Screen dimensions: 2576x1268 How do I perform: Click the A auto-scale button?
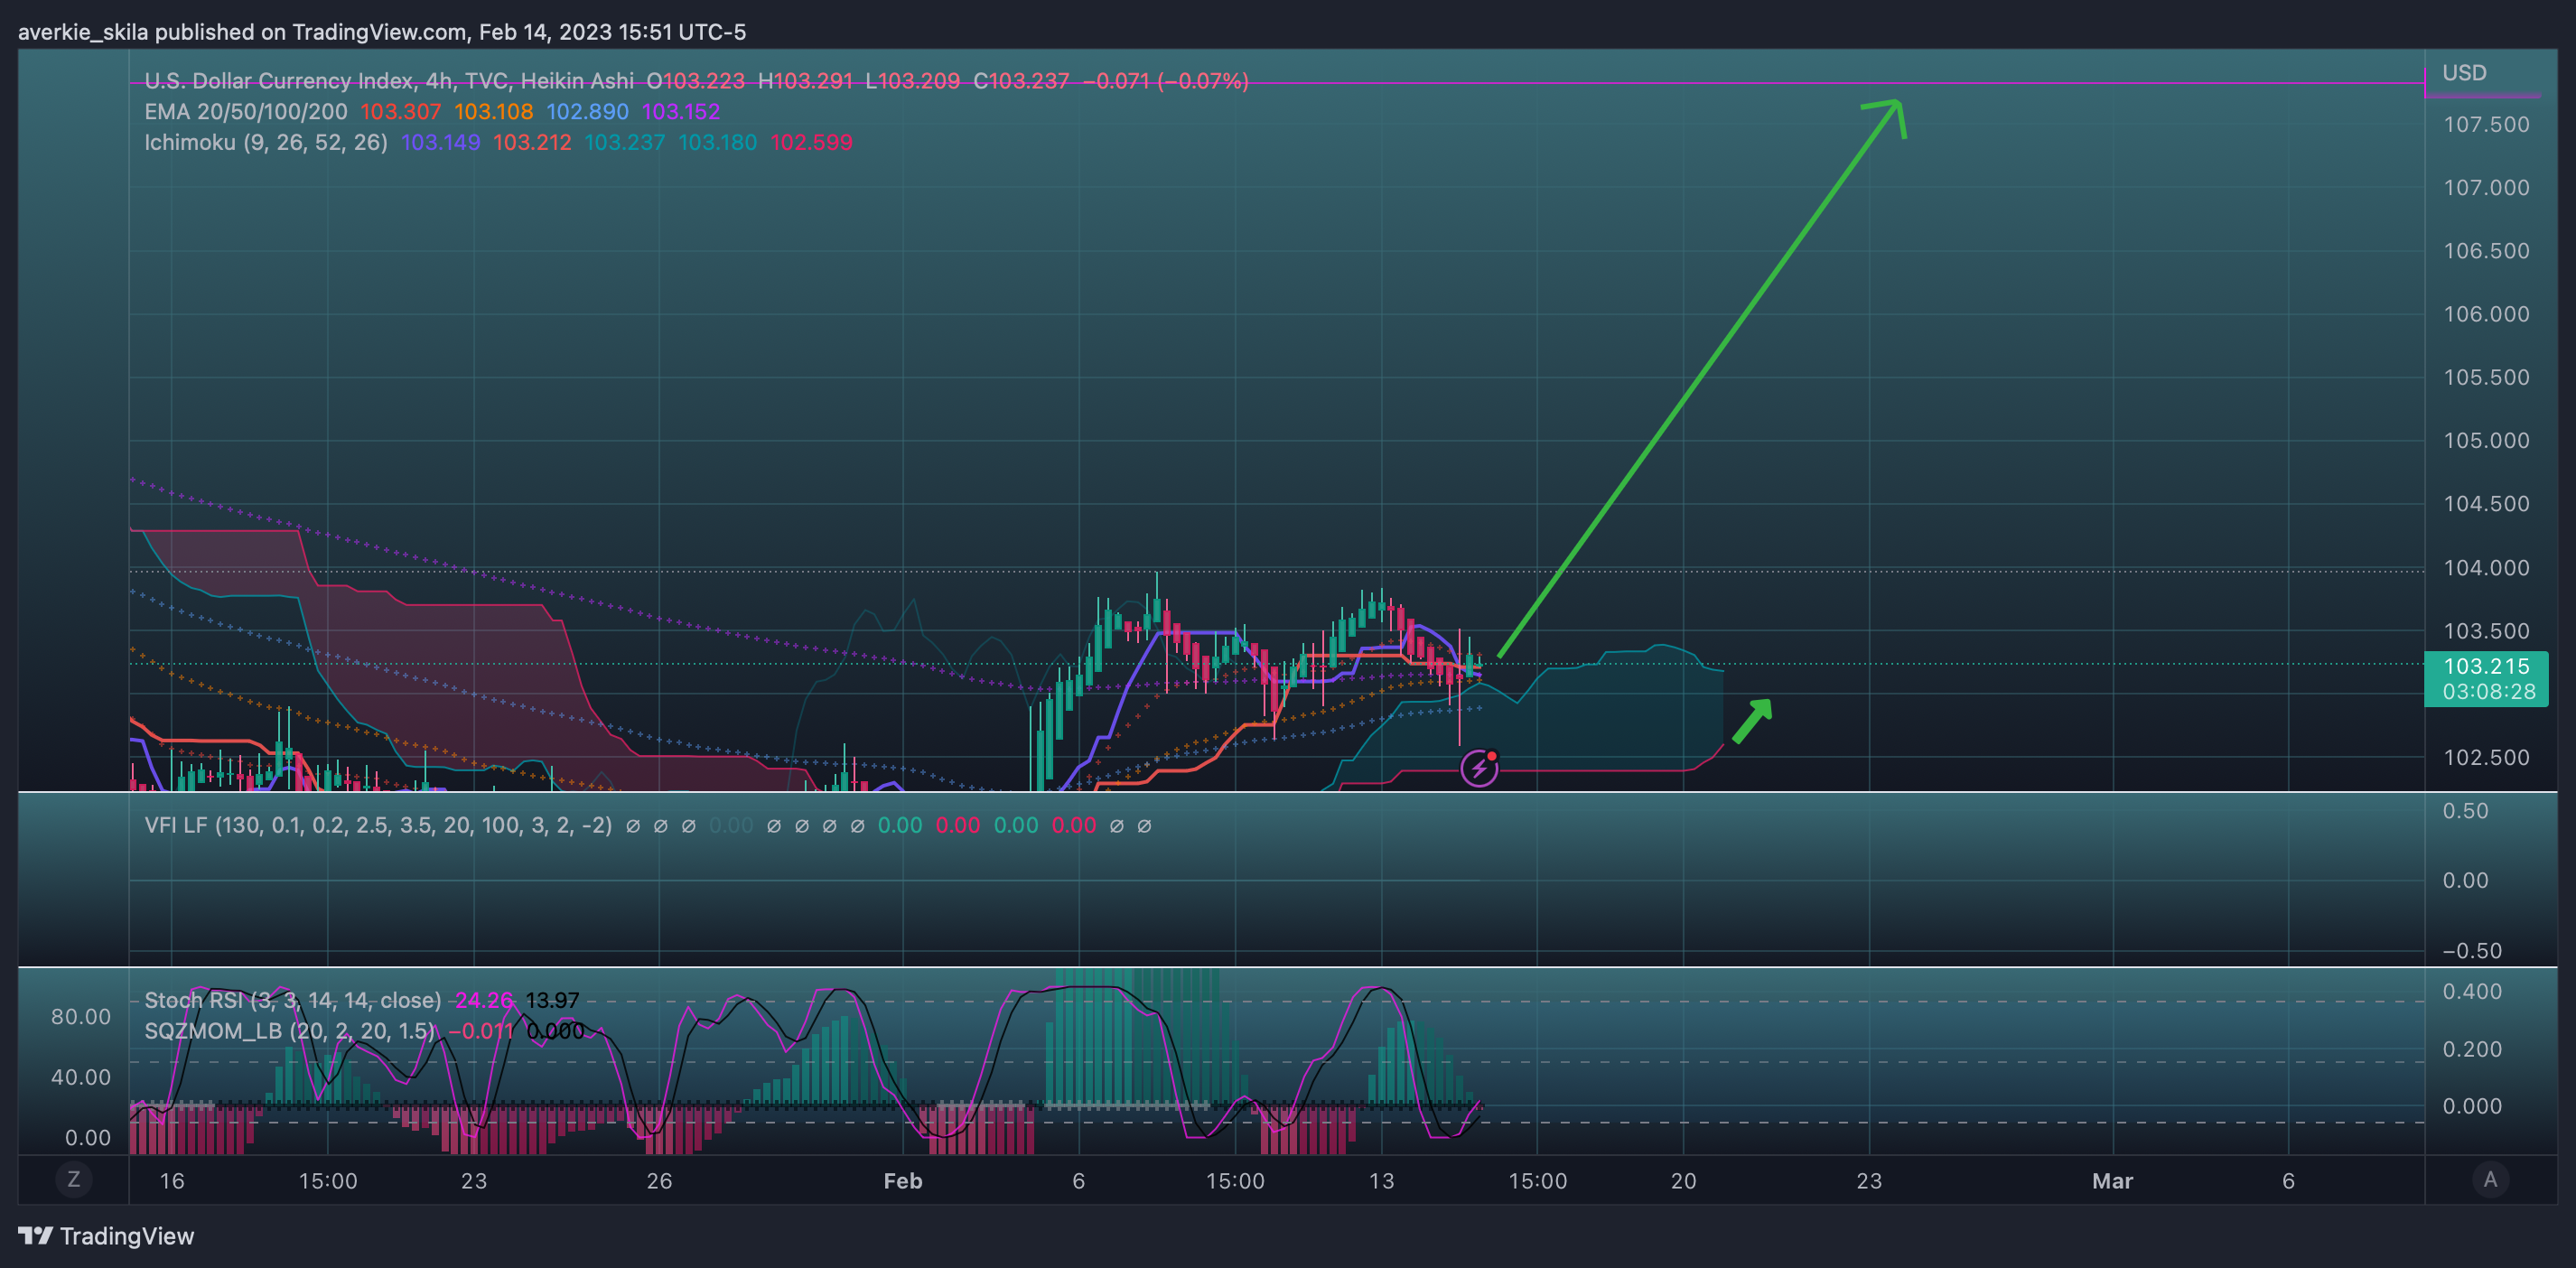(x=2490, y=1179)
